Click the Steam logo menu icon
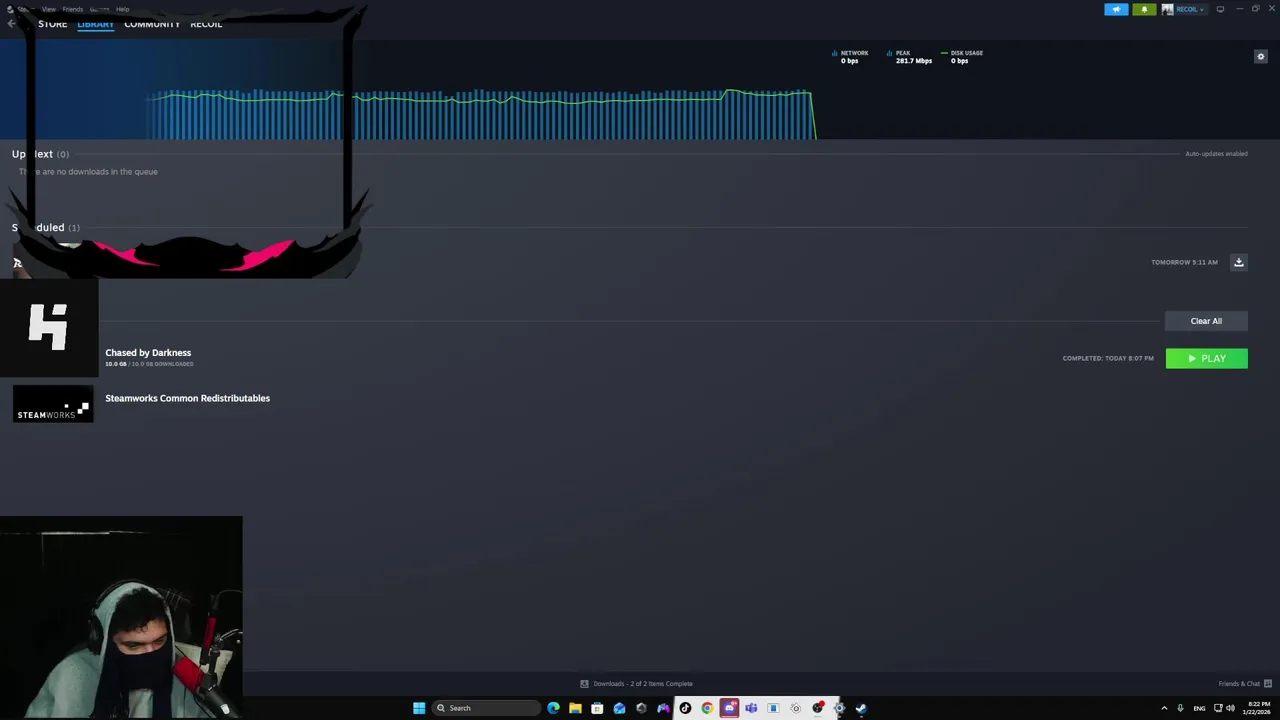The height and width of the screenshot is (720, 1280). point(11,9)
